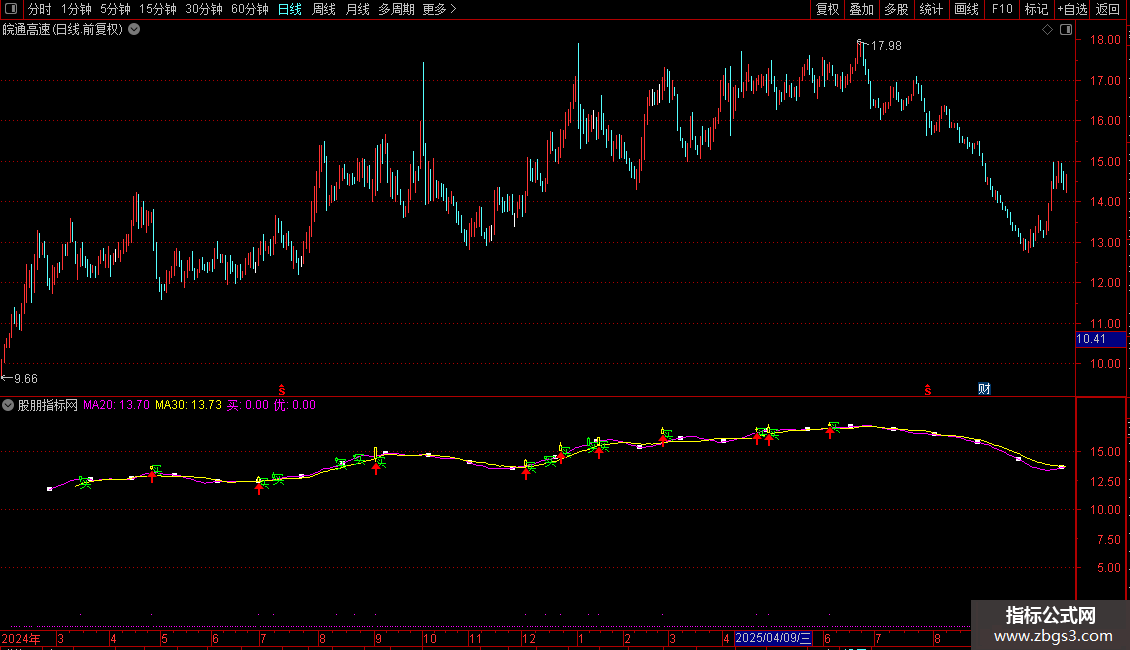Image resolution: width=1130 pixels, height=650 pixels.
Task: Open dropdown beside 皖通高速 title
Action: coord(134,30)
